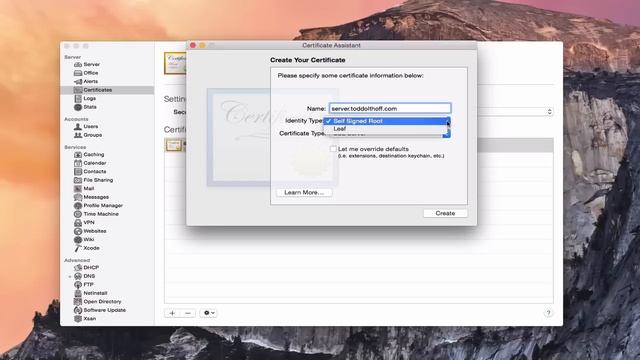
Task: Enable Let me override defaults checkbox
Action: pyautogui.click(x=333, y=149)
